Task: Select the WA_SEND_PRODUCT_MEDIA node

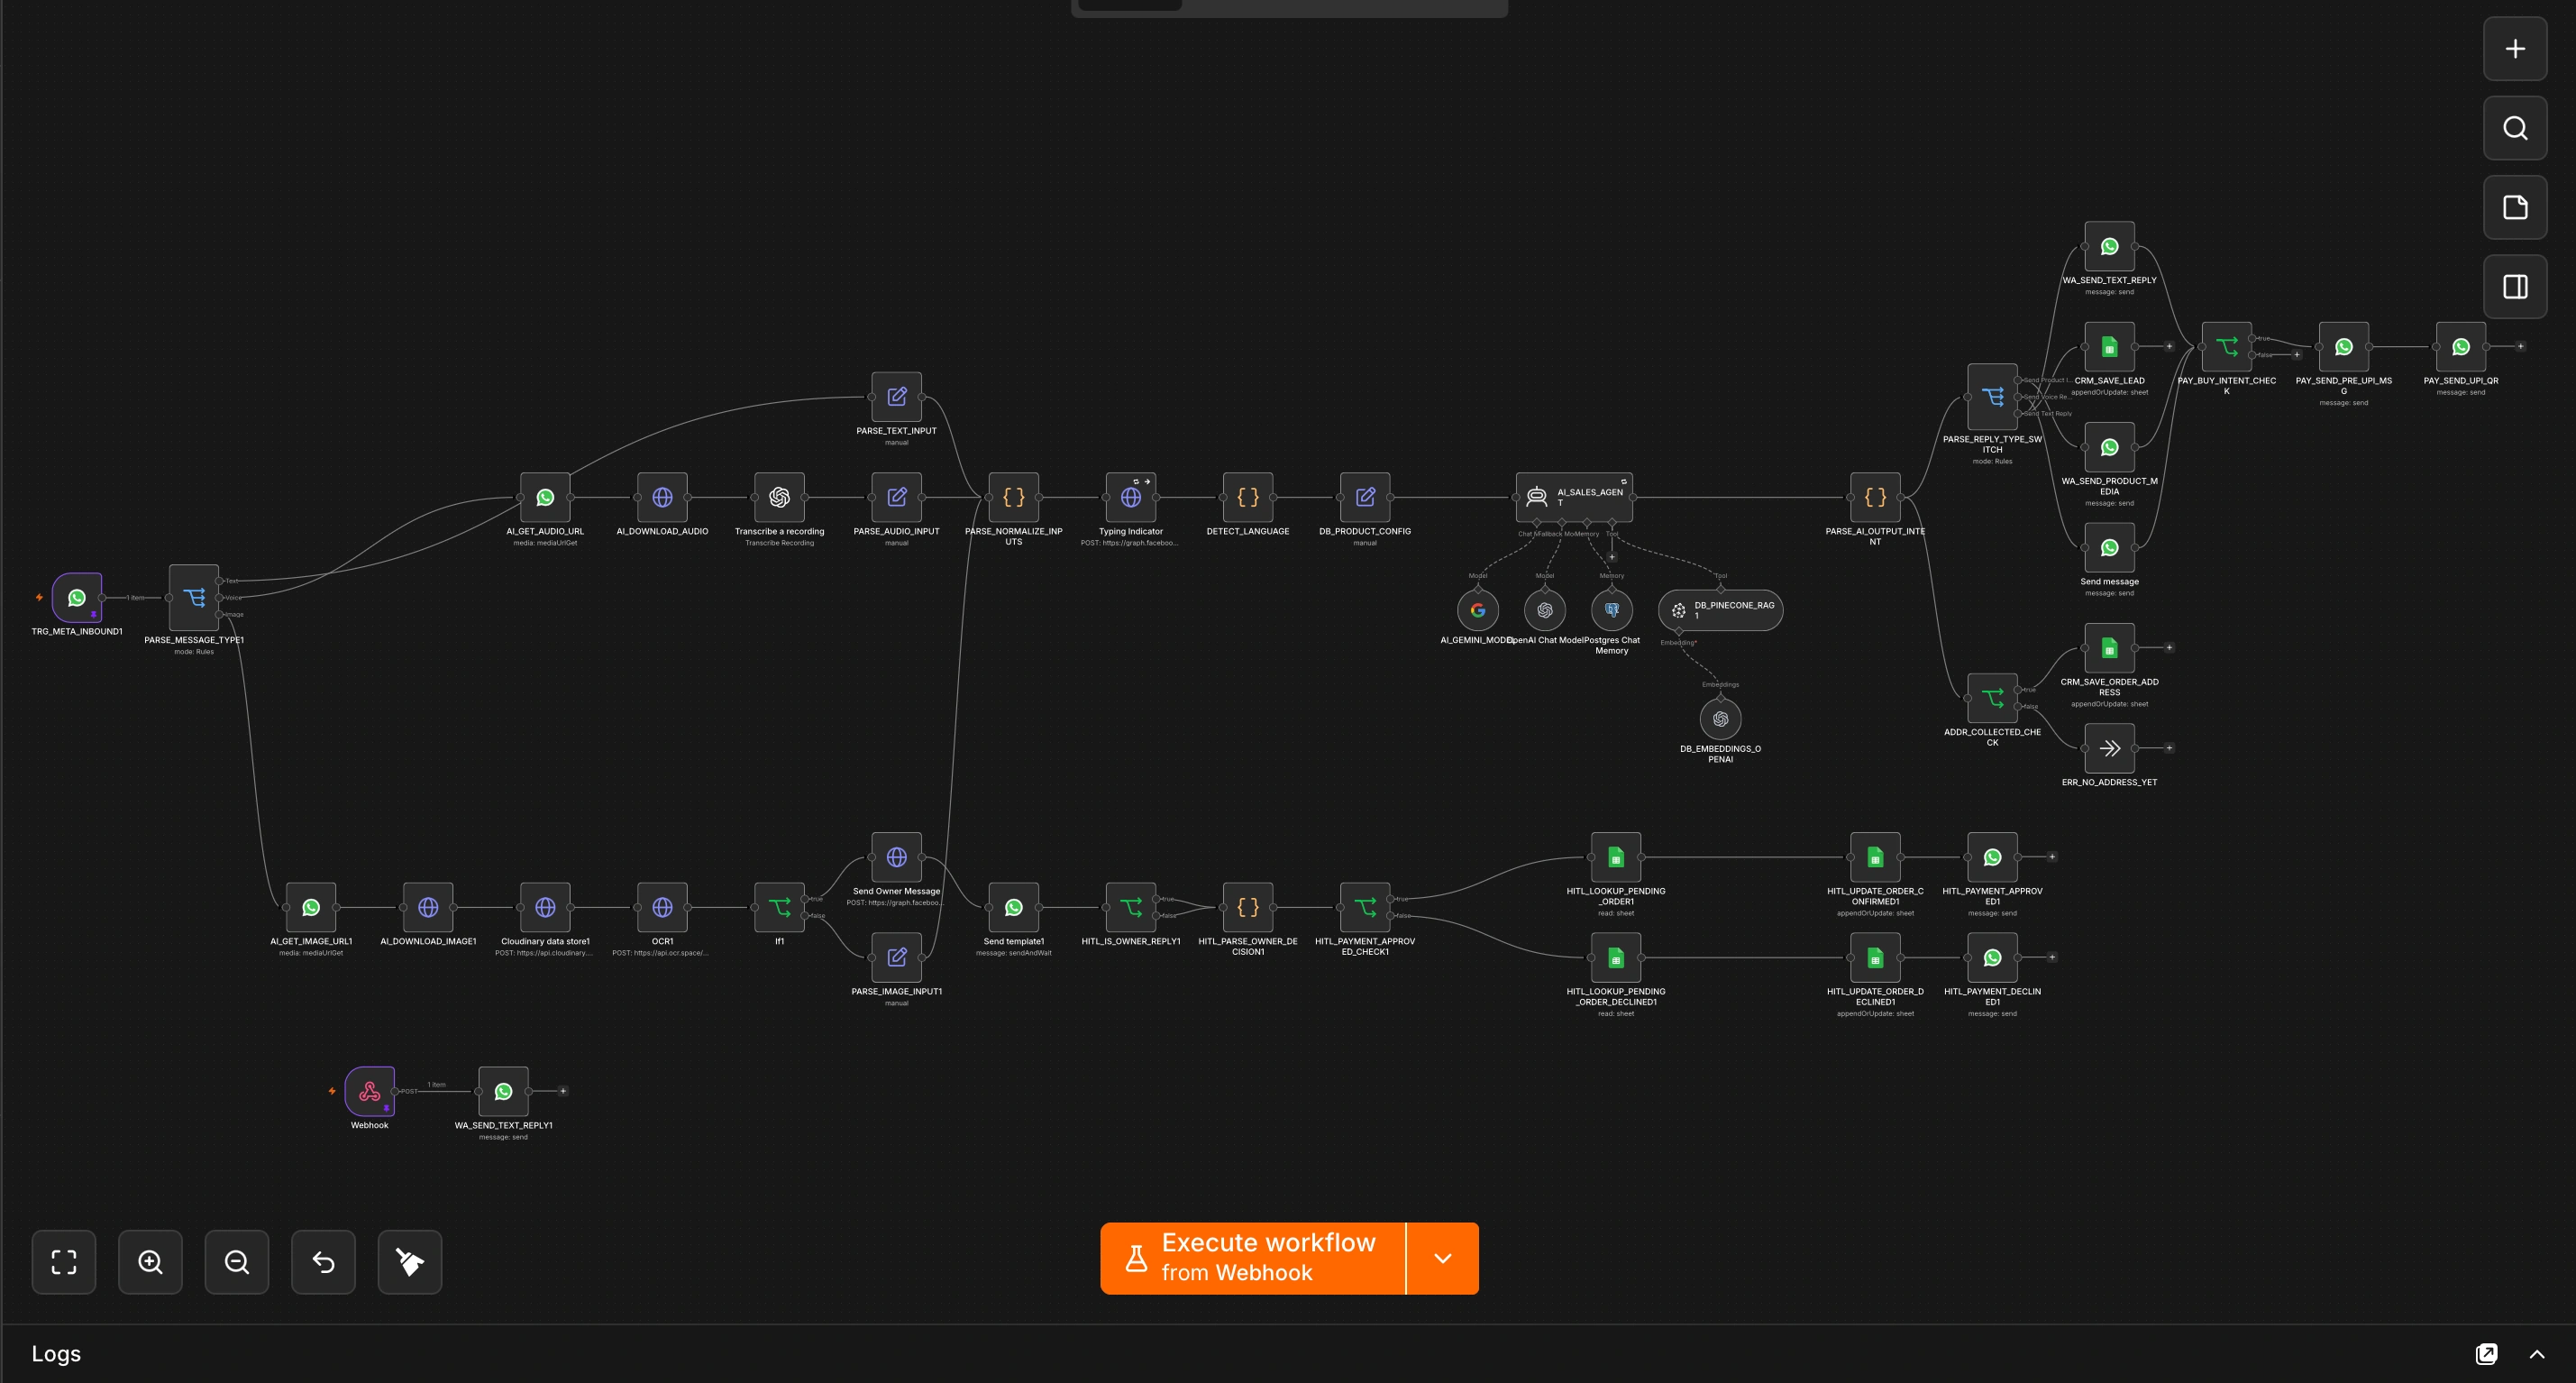Action: [2109, 447]
